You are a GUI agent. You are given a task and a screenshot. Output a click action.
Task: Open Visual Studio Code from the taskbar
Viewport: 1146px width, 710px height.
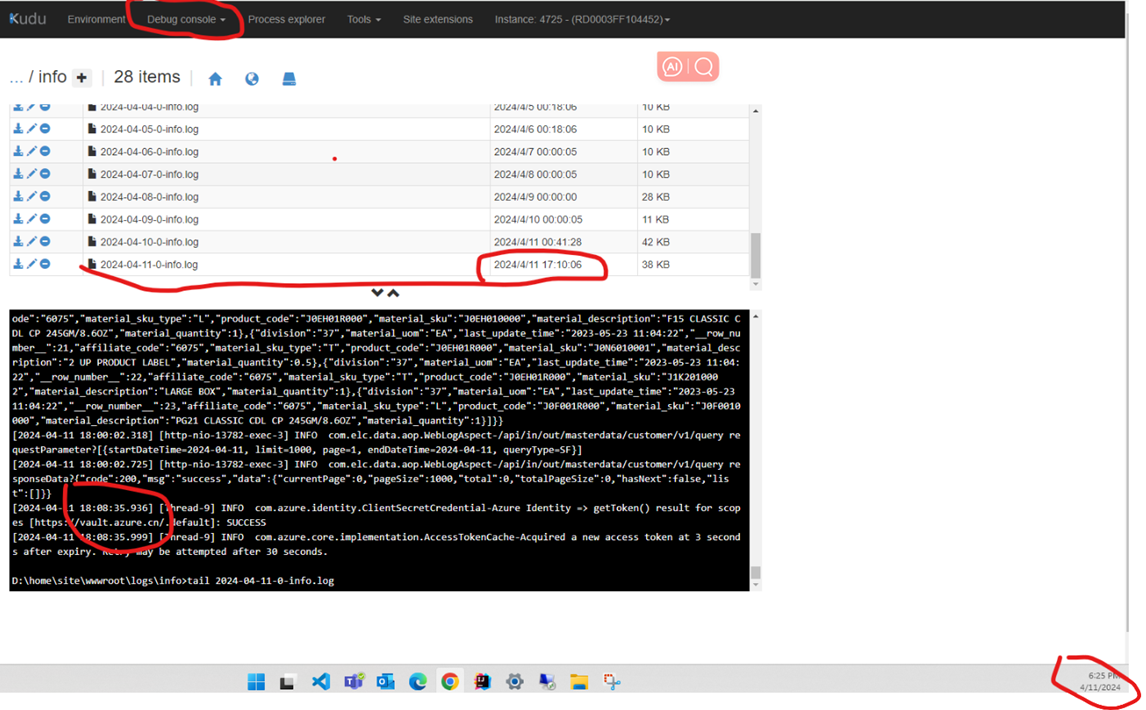click(321, 681)
